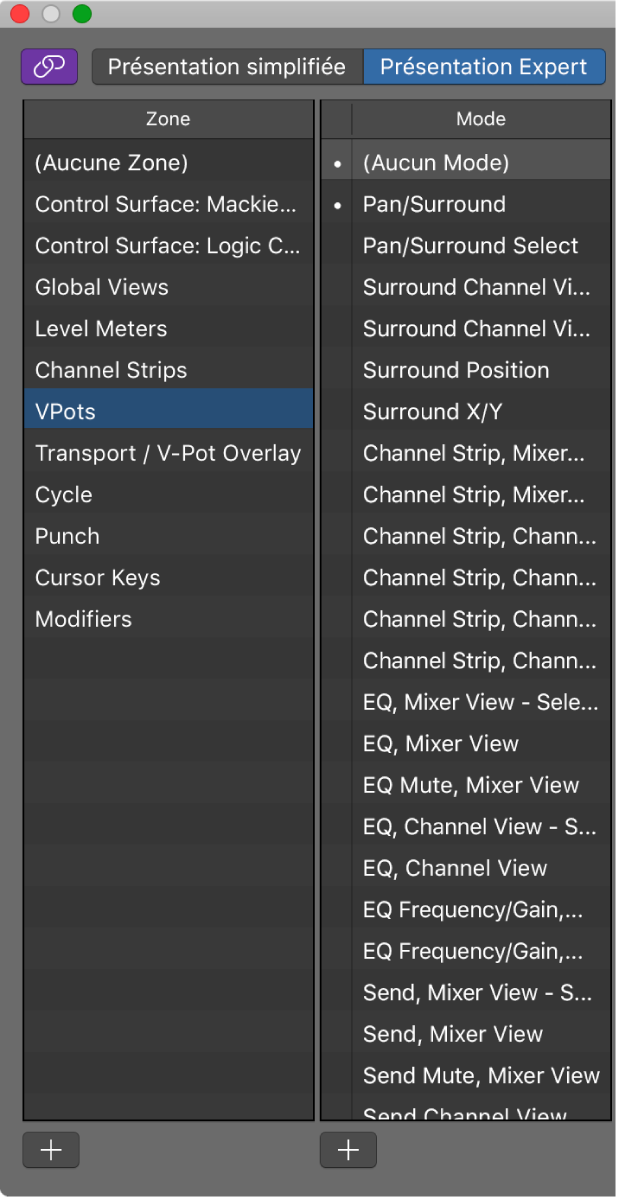Screen dimensions: 617x1197
Task: Pick the Cursor Keys zone
Action: tap(97, 578)
